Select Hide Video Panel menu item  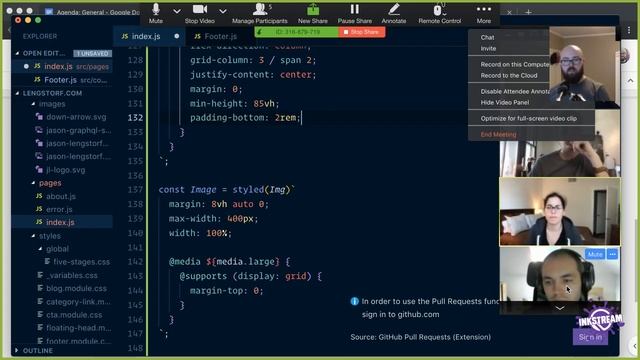504,102
